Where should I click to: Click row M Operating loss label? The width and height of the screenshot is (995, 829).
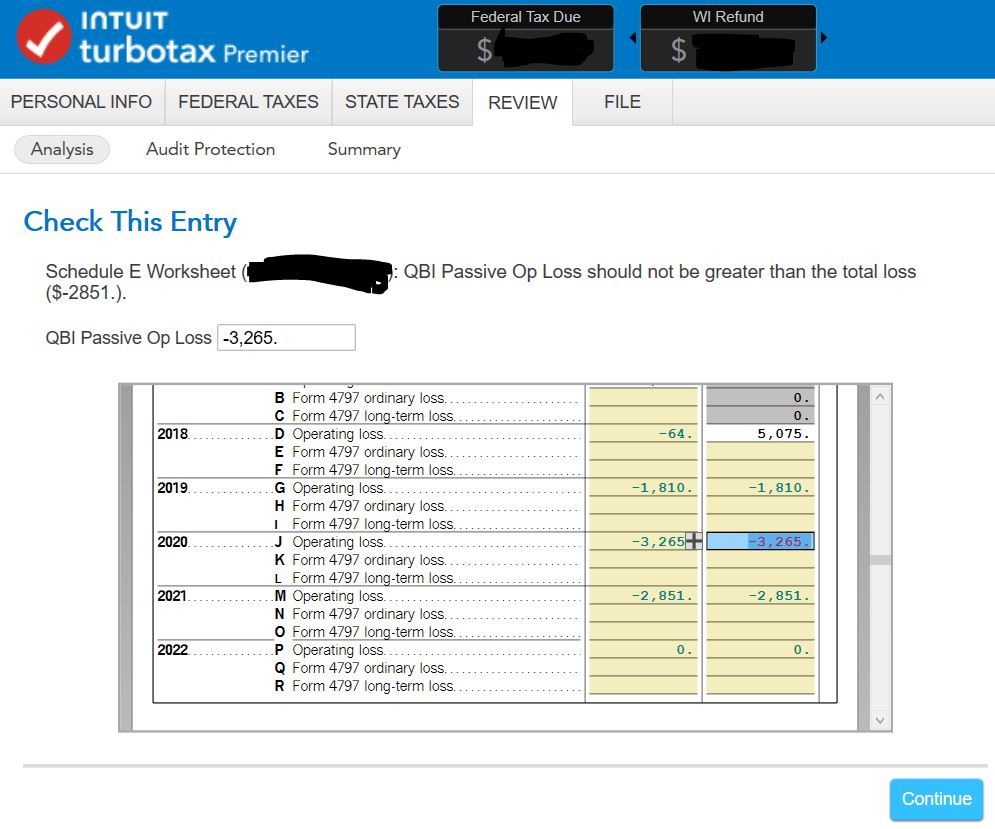(338, 595)
